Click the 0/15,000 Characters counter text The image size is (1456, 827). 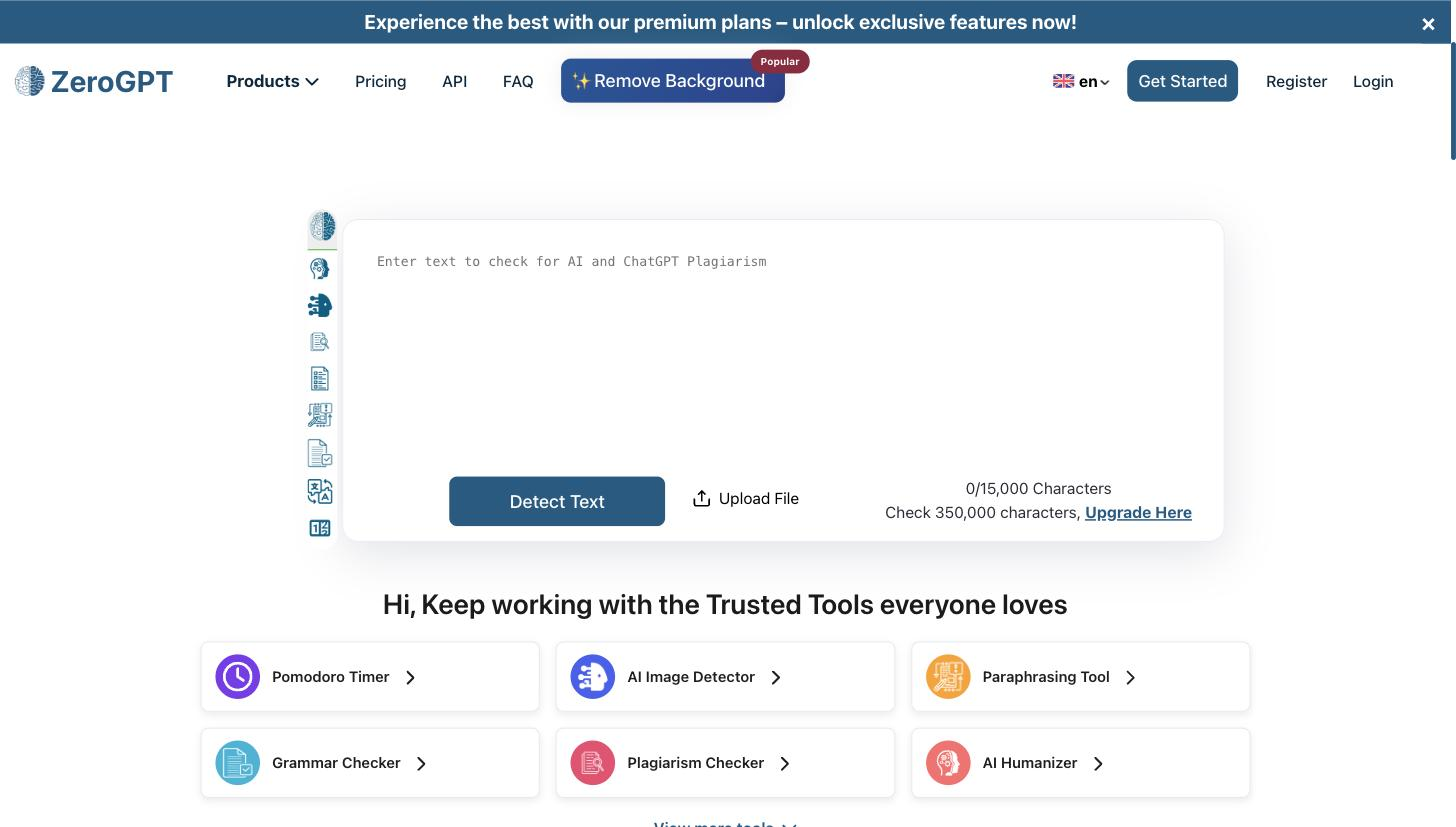pos(1038,488)
